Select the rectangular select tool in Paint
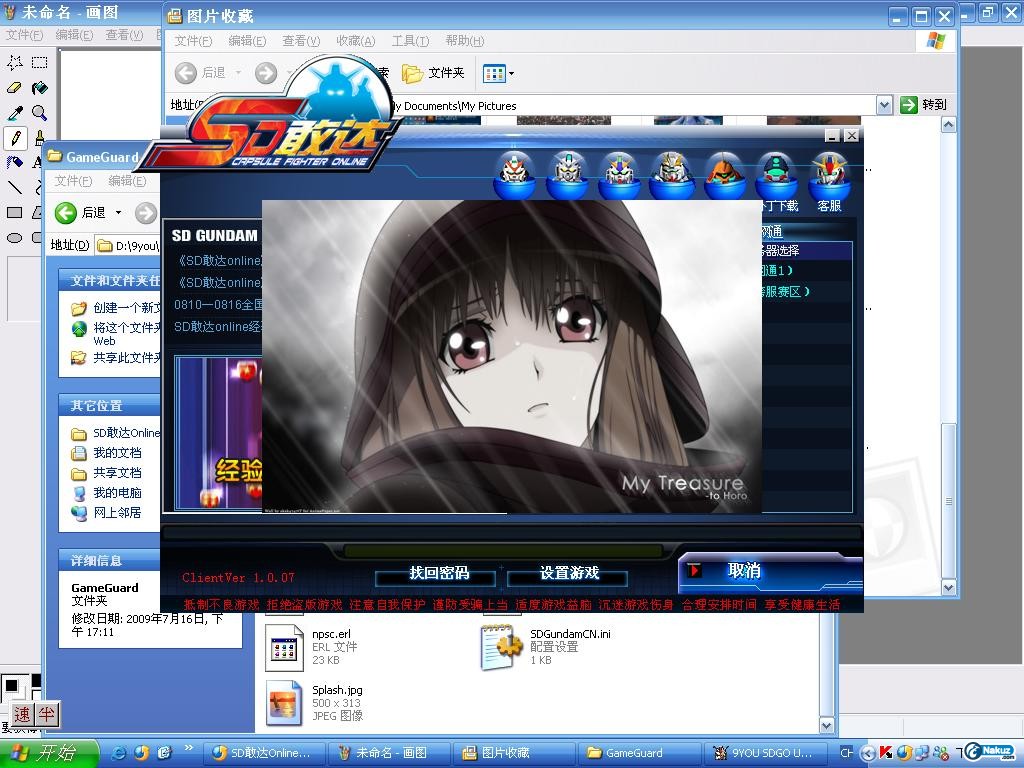 pyautogui.click(x=39, y=63)
